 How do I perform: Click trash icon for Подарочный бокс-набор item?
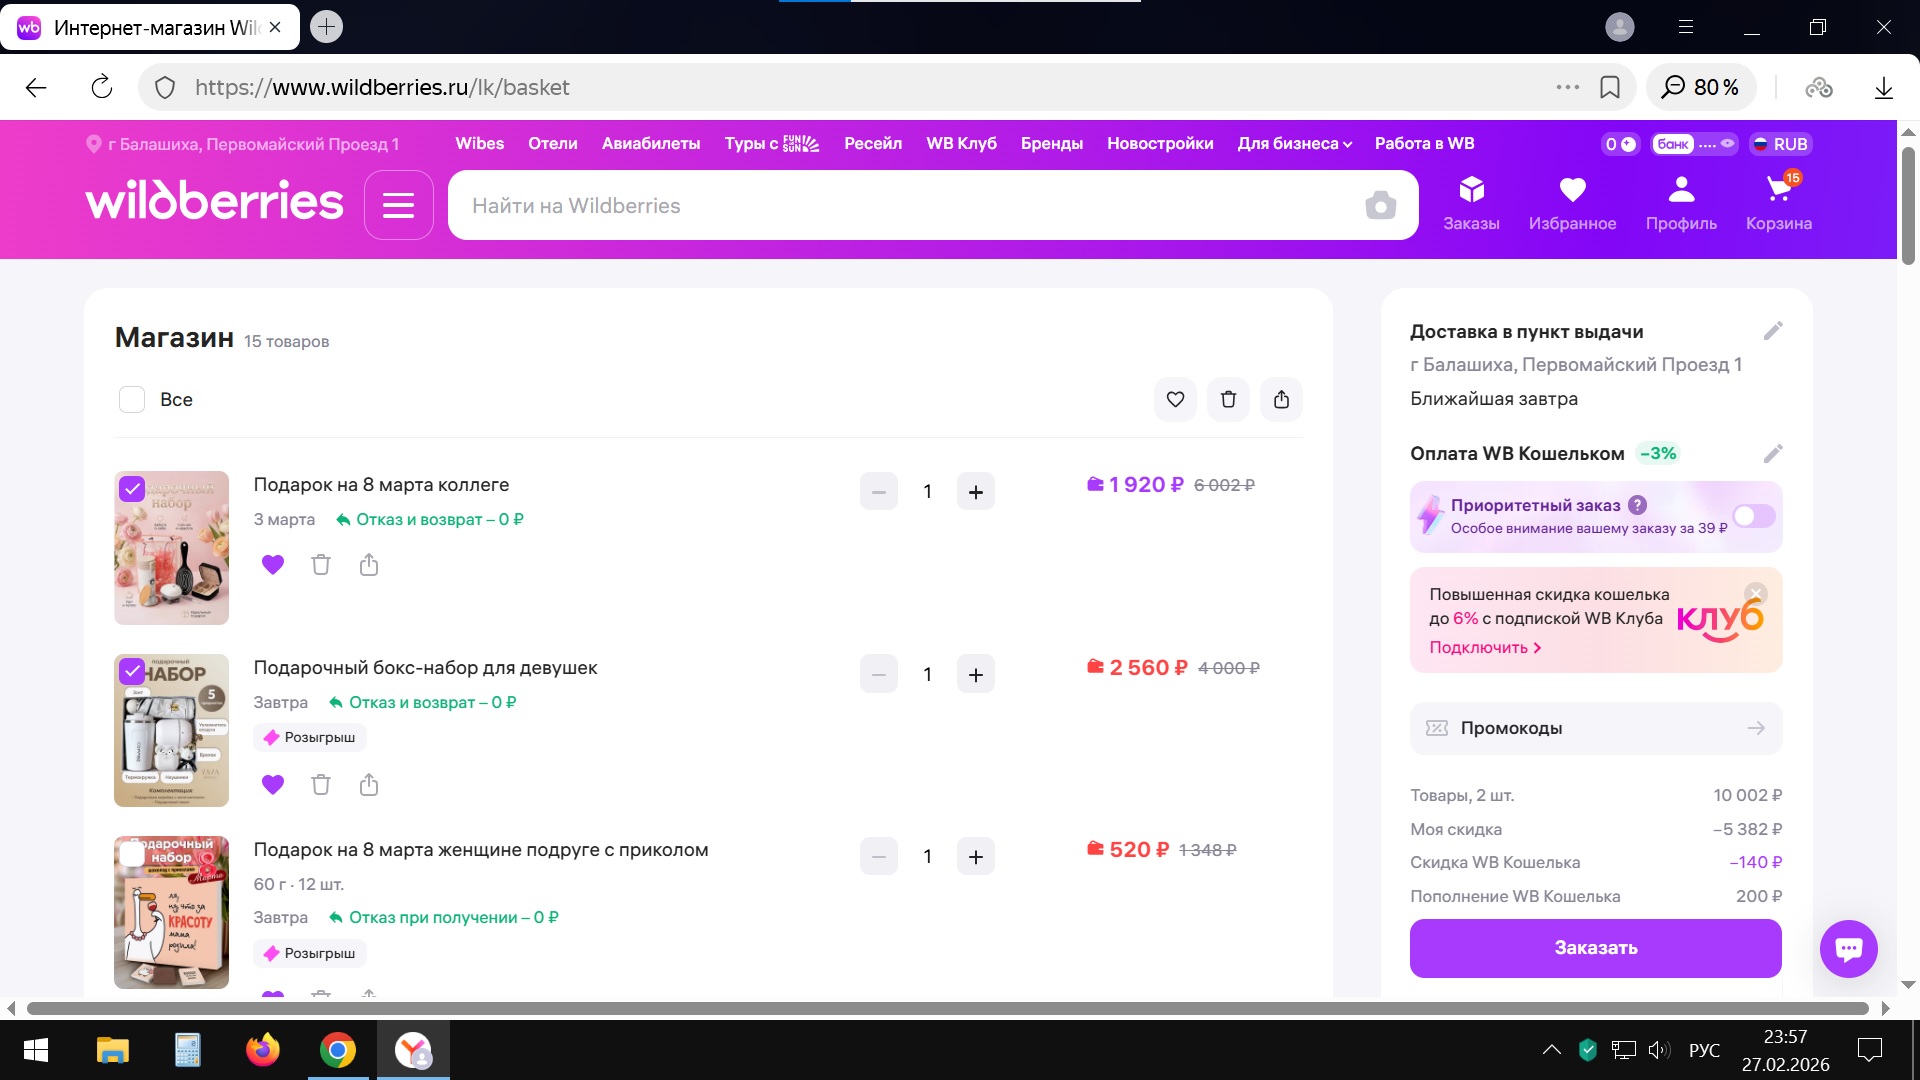(x=320, y=785)
